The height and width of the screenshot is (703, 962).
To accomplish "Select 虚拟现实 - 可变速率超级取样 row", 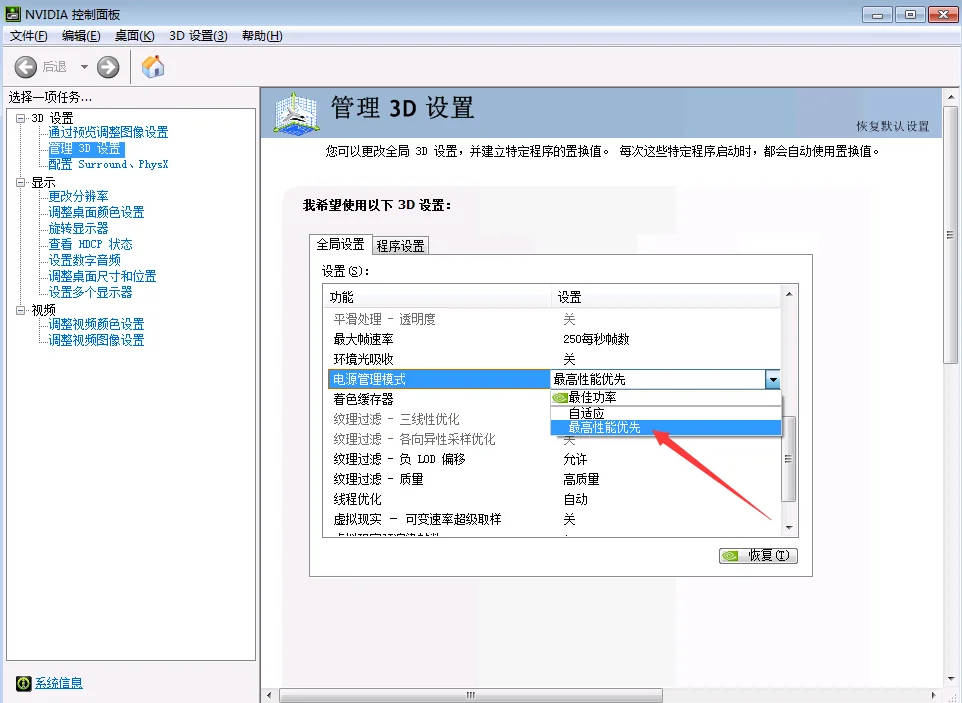I will (x=554, y=520).
